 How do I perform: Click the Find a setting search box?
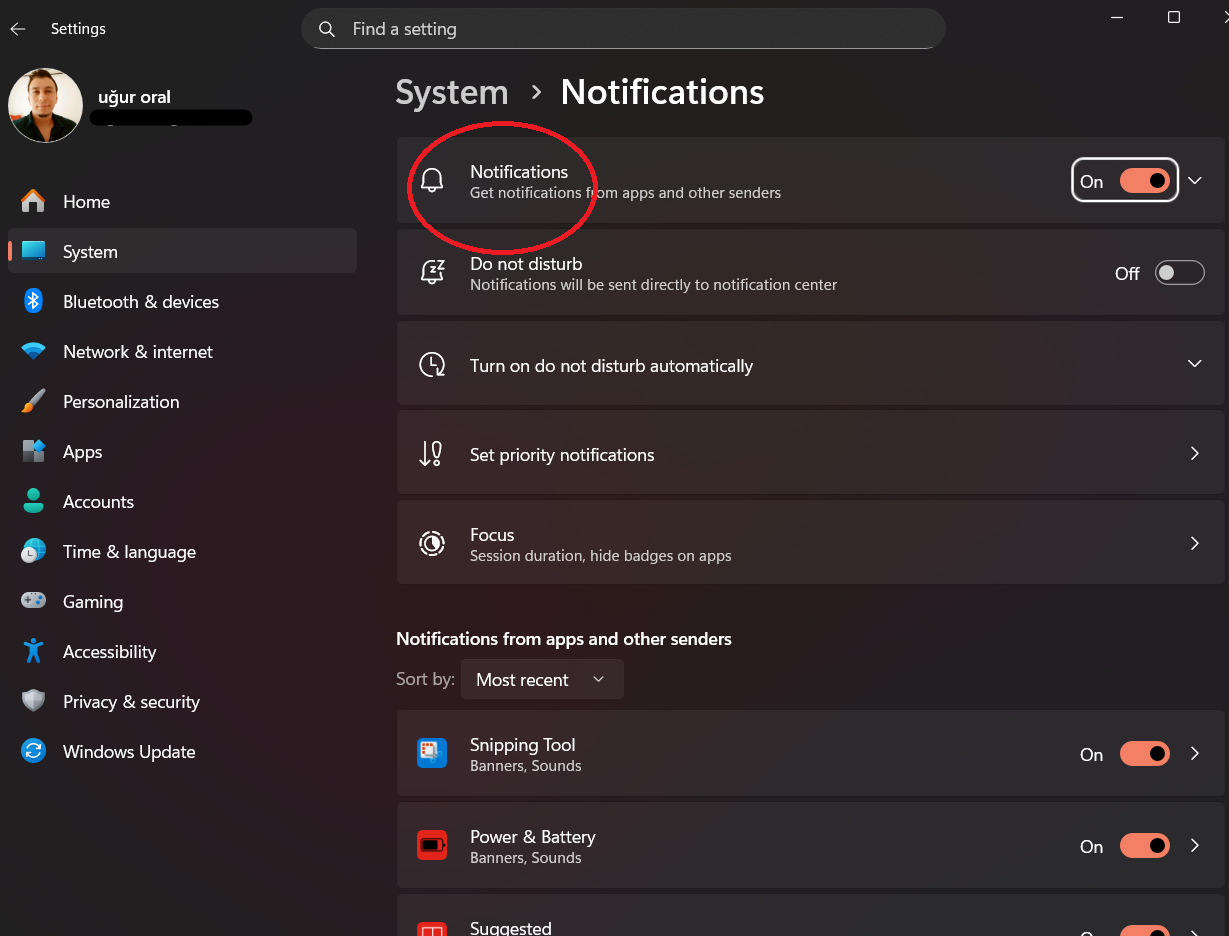click(622, 29)
